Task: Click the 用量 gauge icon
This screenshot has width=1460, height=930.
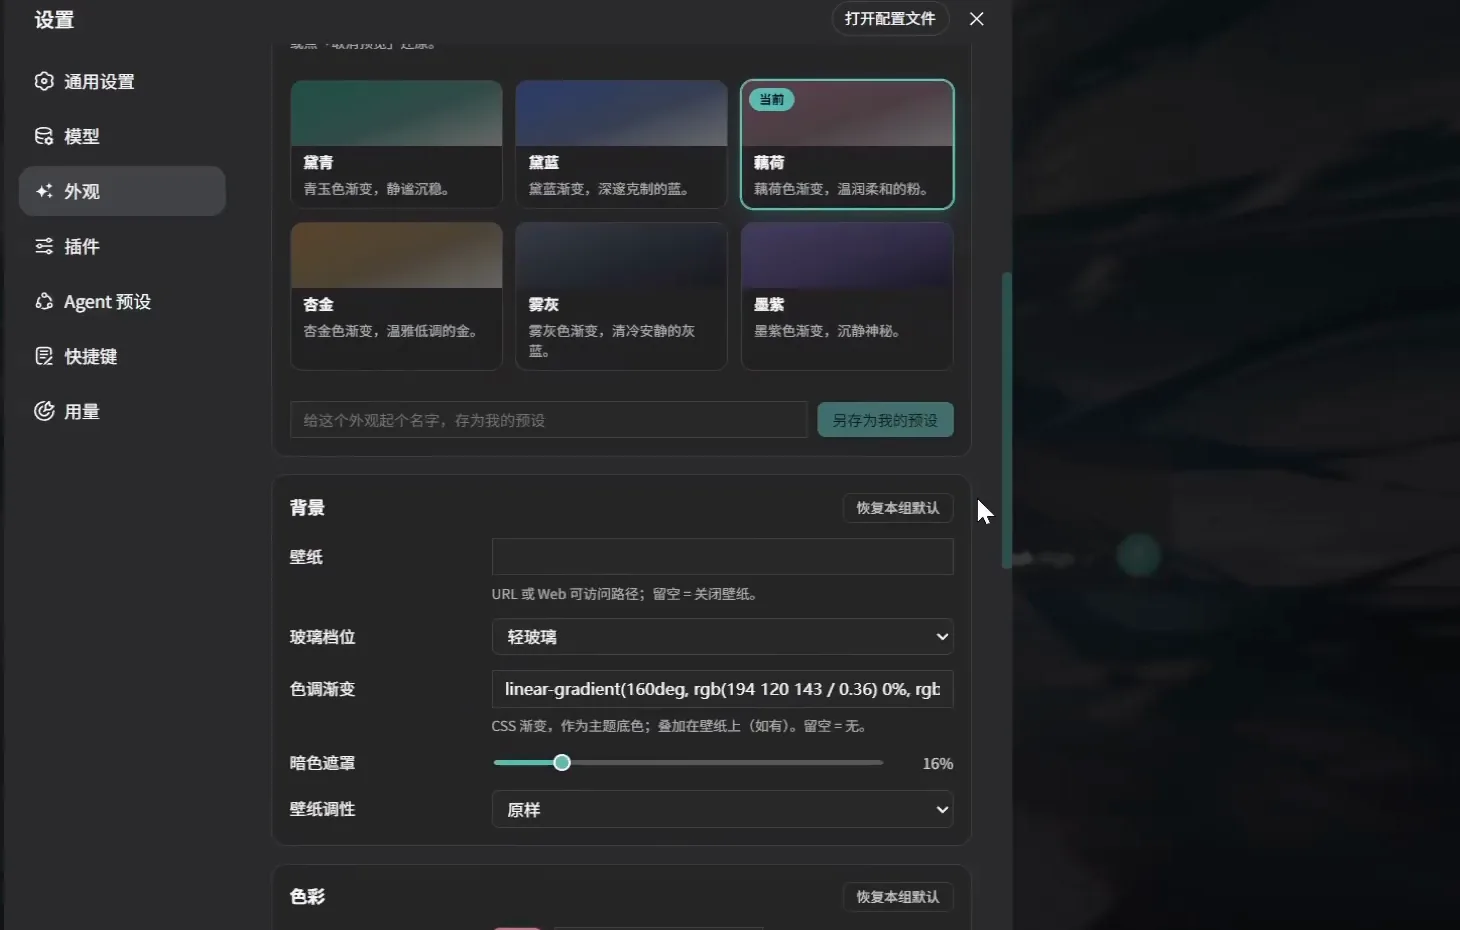Action: click(x=44, y=411)
